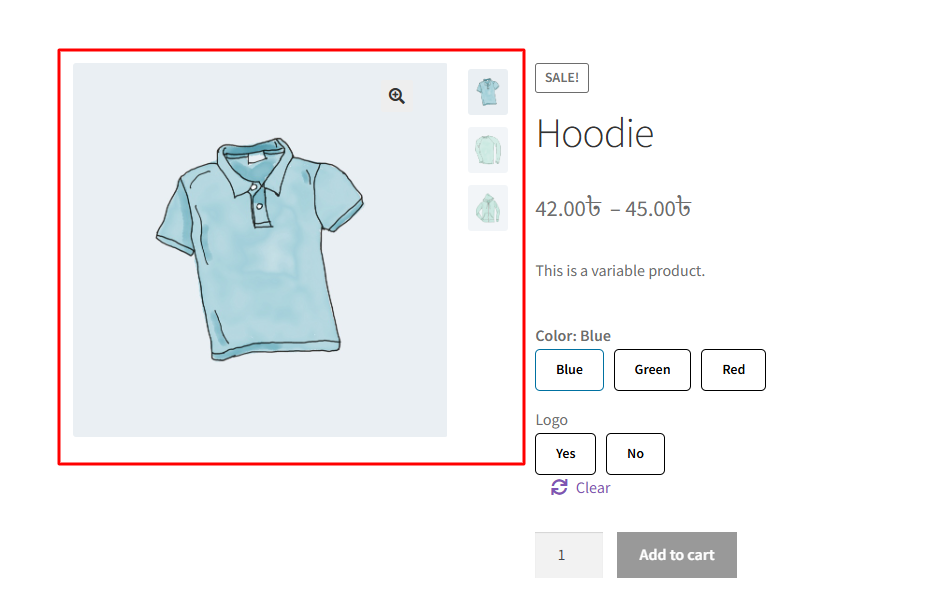Click the text 'This is a variable product.'
The image size is (943, 601).
pos(620,271)
